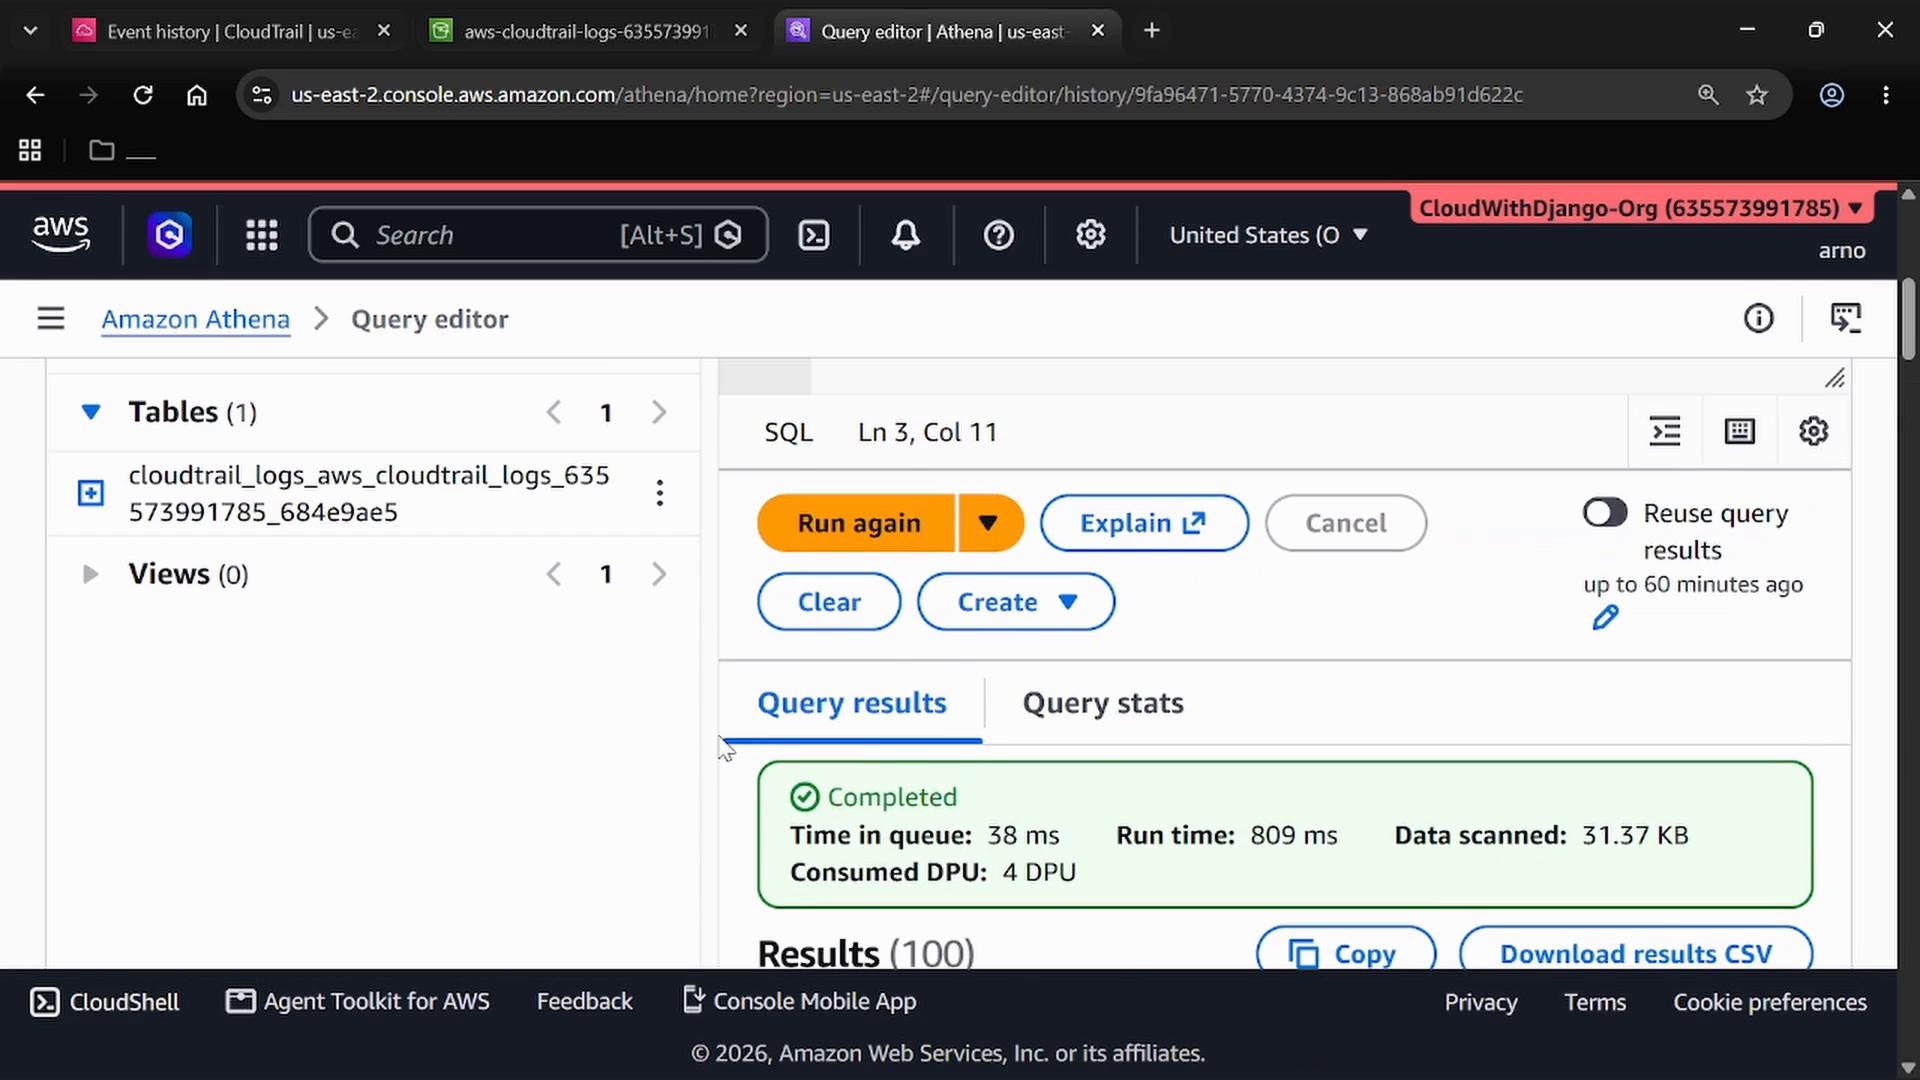
Task: Clear the query editor
Action: coord(829,602)
